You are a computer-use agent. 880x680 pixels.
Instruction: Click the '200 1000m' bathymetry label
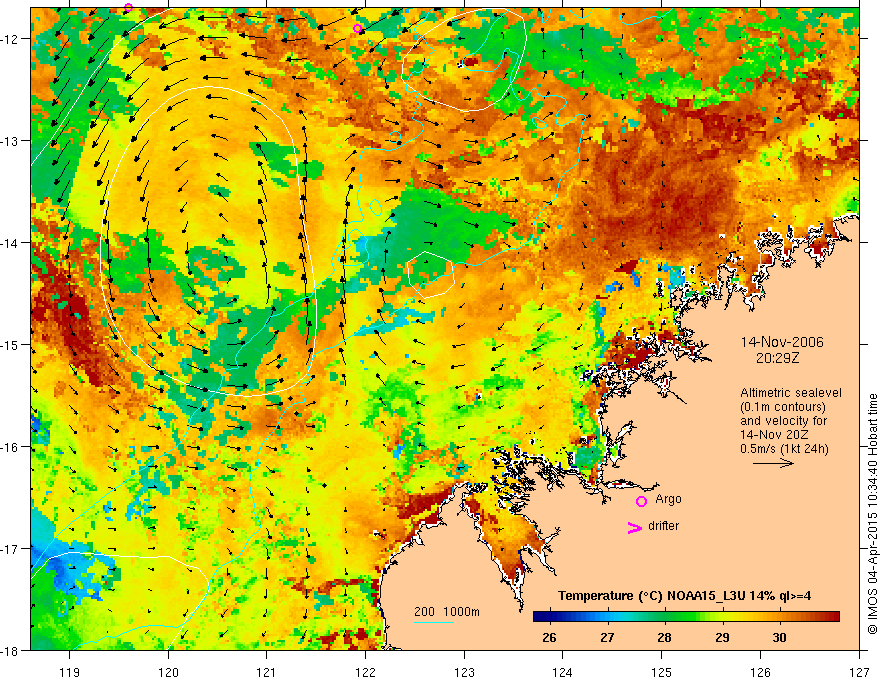point(447,612)
